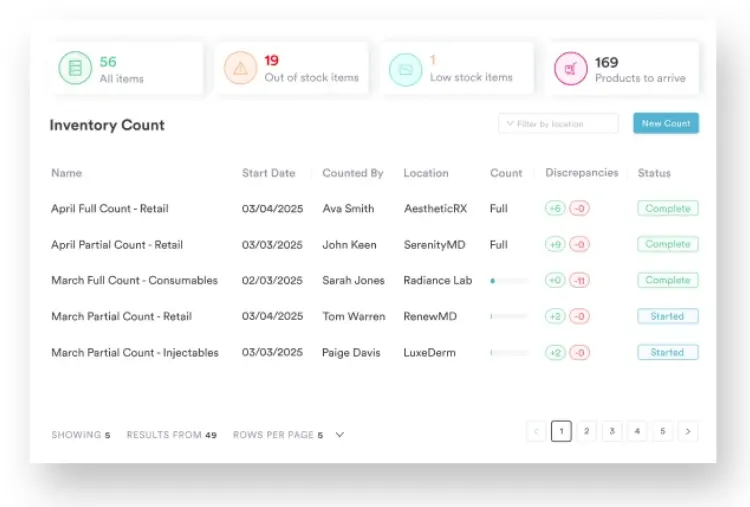The height and width of the screenshot is (507, 750).
Task: Click the 169 Products to arrive card
Action: coord(622,68)
